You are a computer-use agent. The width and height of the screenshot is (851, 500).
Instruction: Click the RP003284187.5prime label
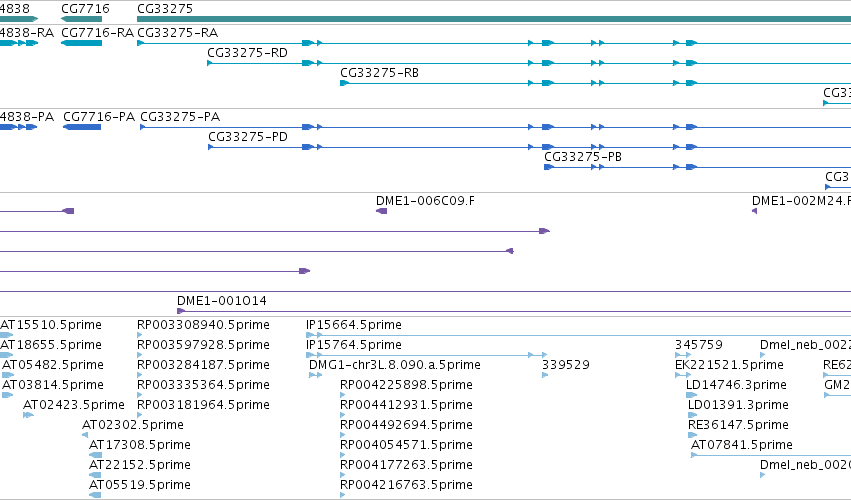pyautogui.click(x=204, y=365)
